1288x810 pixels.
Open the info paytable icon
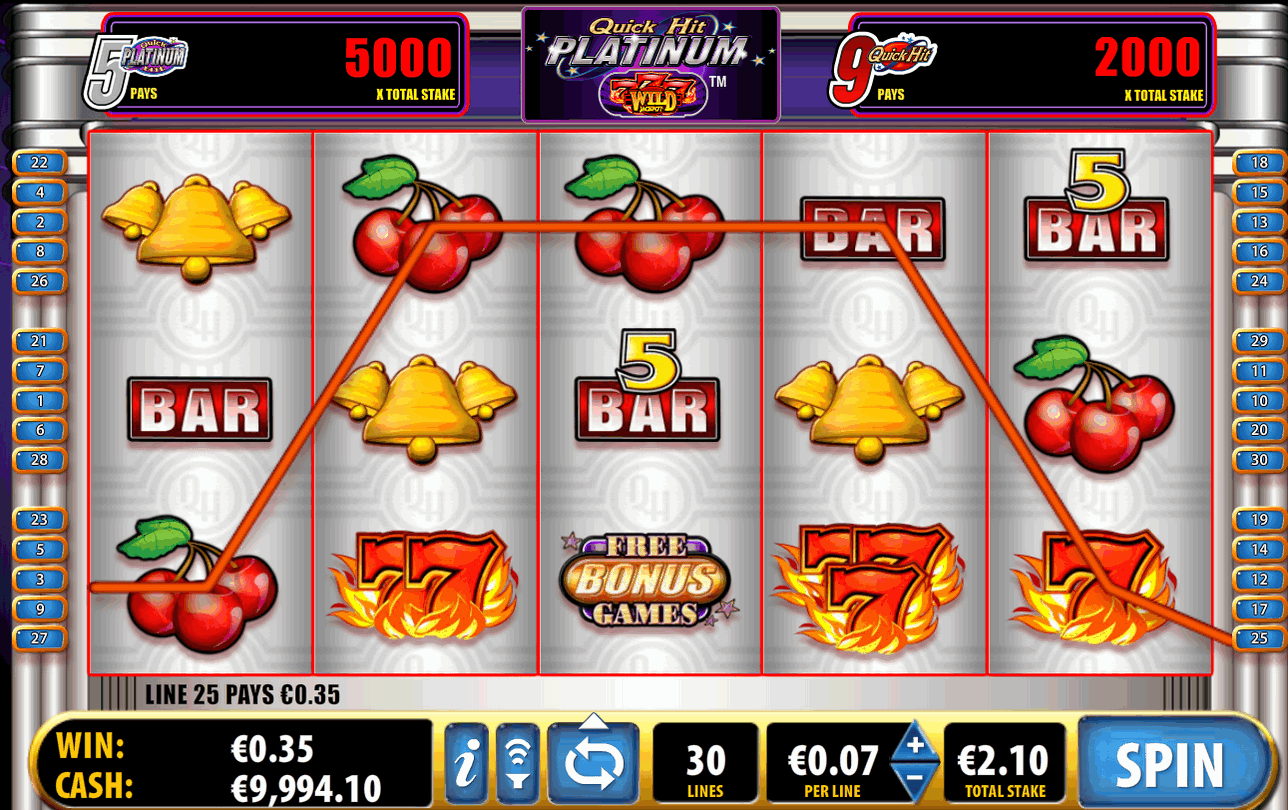click(465, 765)
